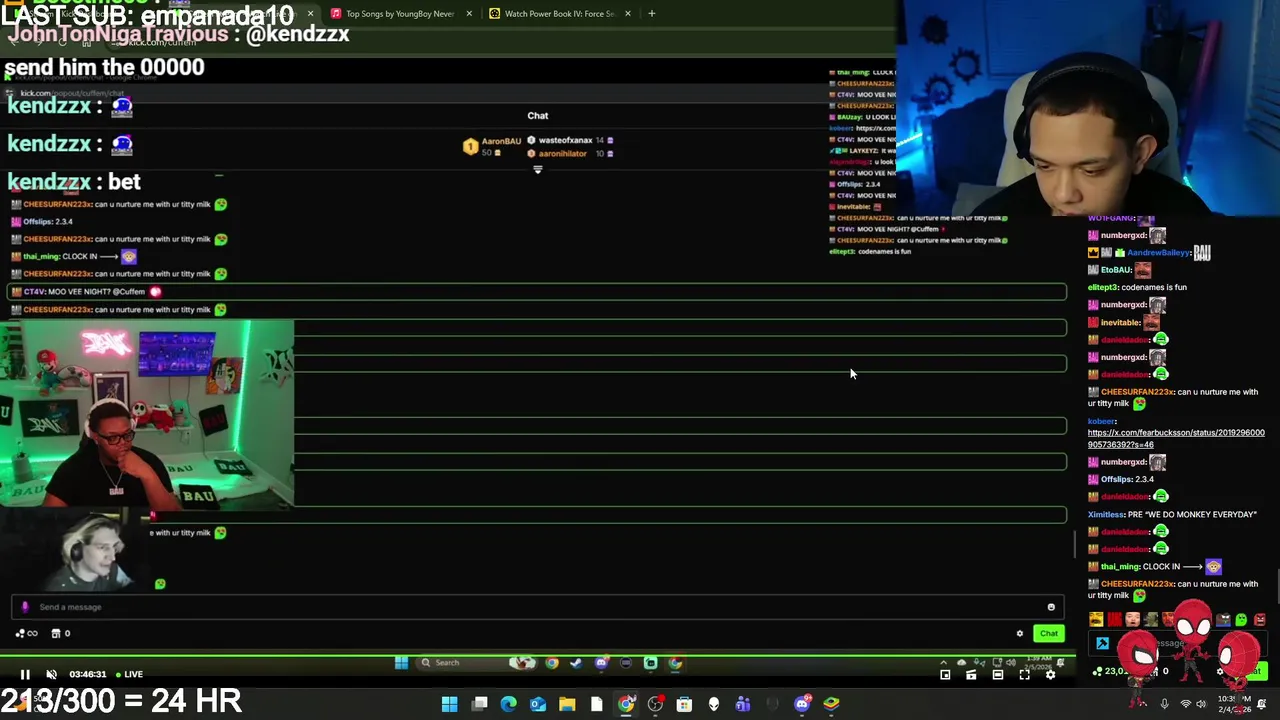Click the large streamer webcam with green lights

click(x=147, y=414)
